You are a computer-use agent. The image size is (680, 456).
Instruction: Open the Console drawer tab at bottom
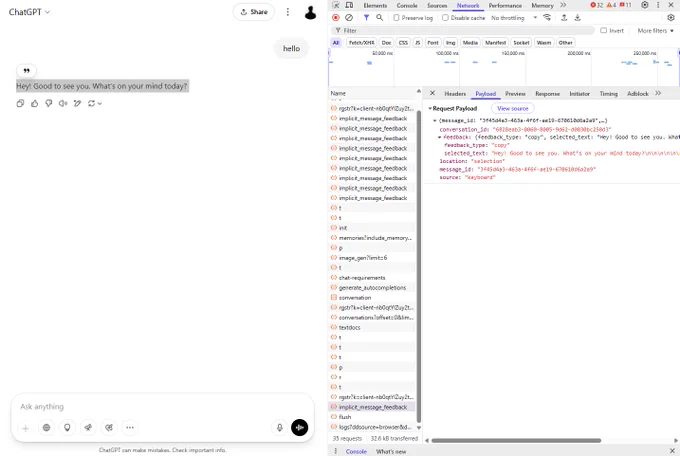pyautogui.click(x=356, y=452)
